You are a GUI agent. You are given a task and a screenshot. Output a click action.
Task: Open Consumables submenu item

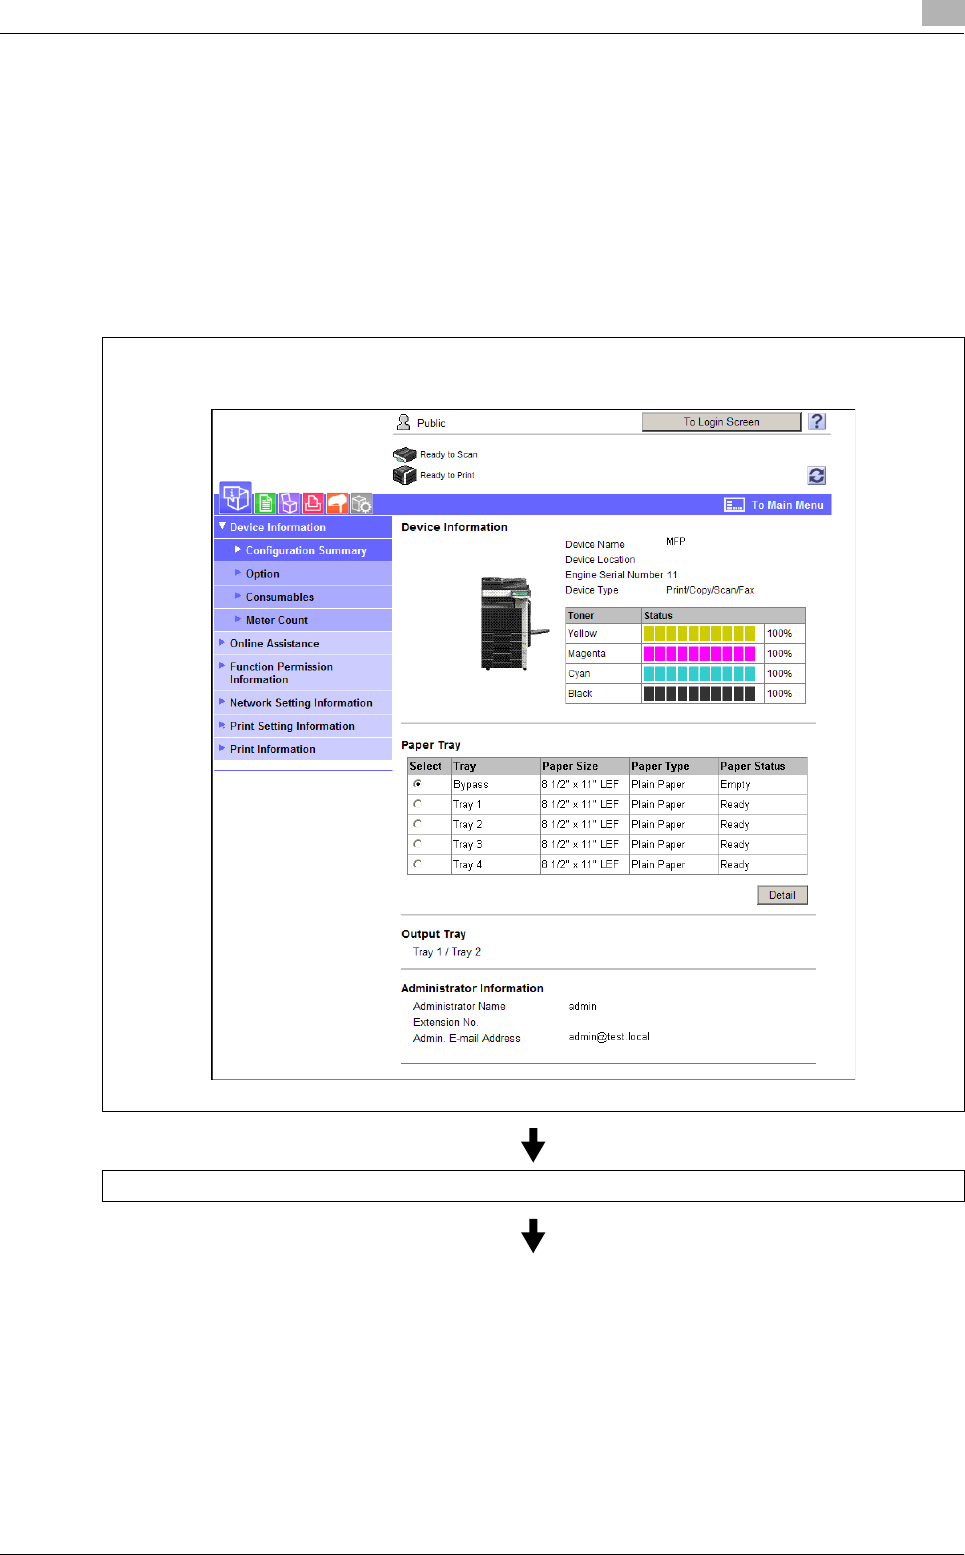[303, 597]
